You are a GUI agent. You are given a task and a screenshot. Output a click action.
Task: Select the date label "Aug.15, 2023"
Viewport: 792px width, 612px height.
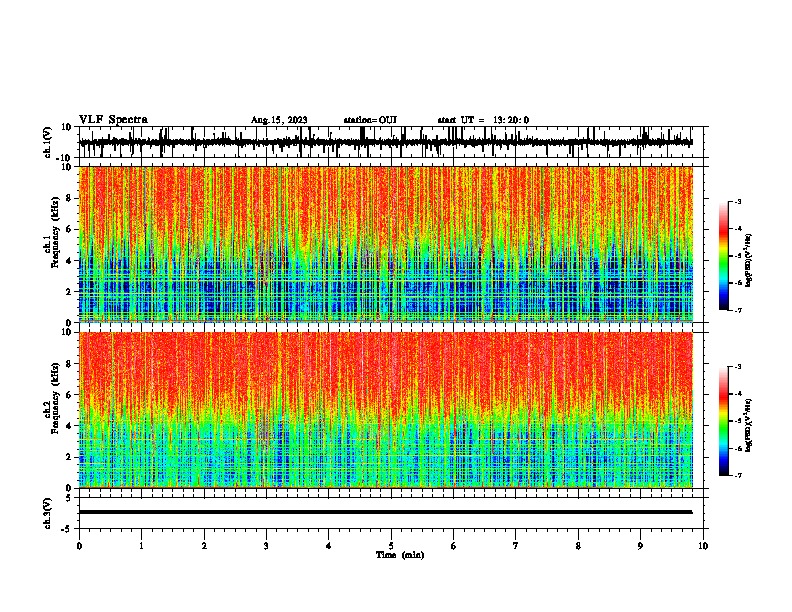coord(279,120)
